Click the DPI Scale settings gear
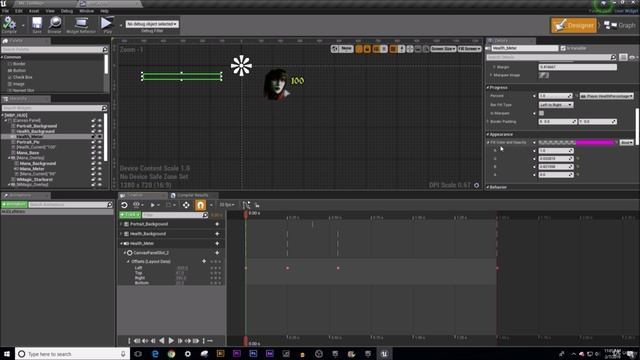 pos(476,185)
